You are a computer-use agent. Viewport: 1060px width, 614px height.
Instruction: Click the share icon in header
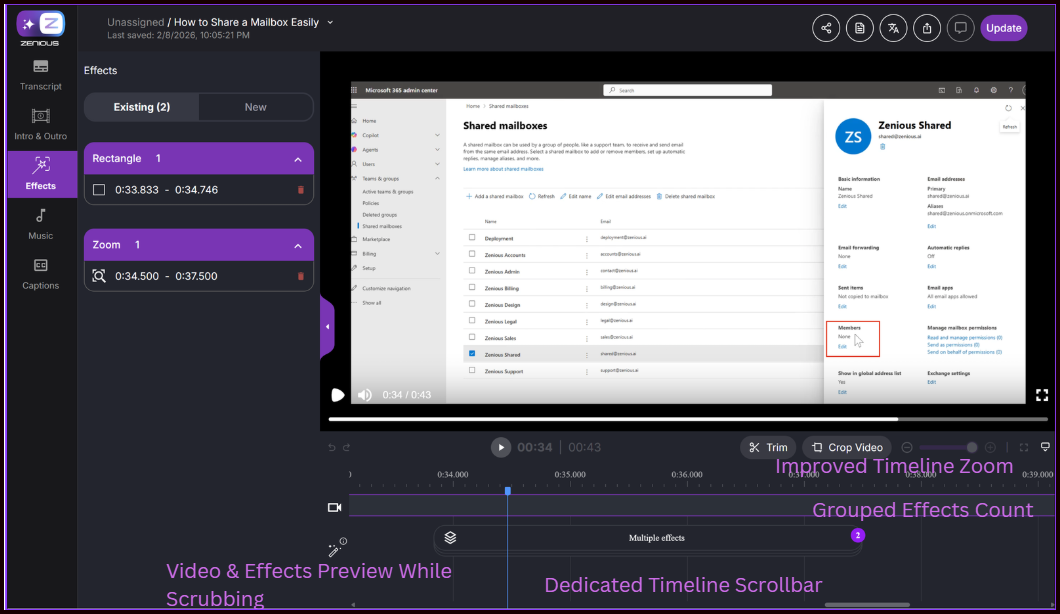click(x=826, y=28)
